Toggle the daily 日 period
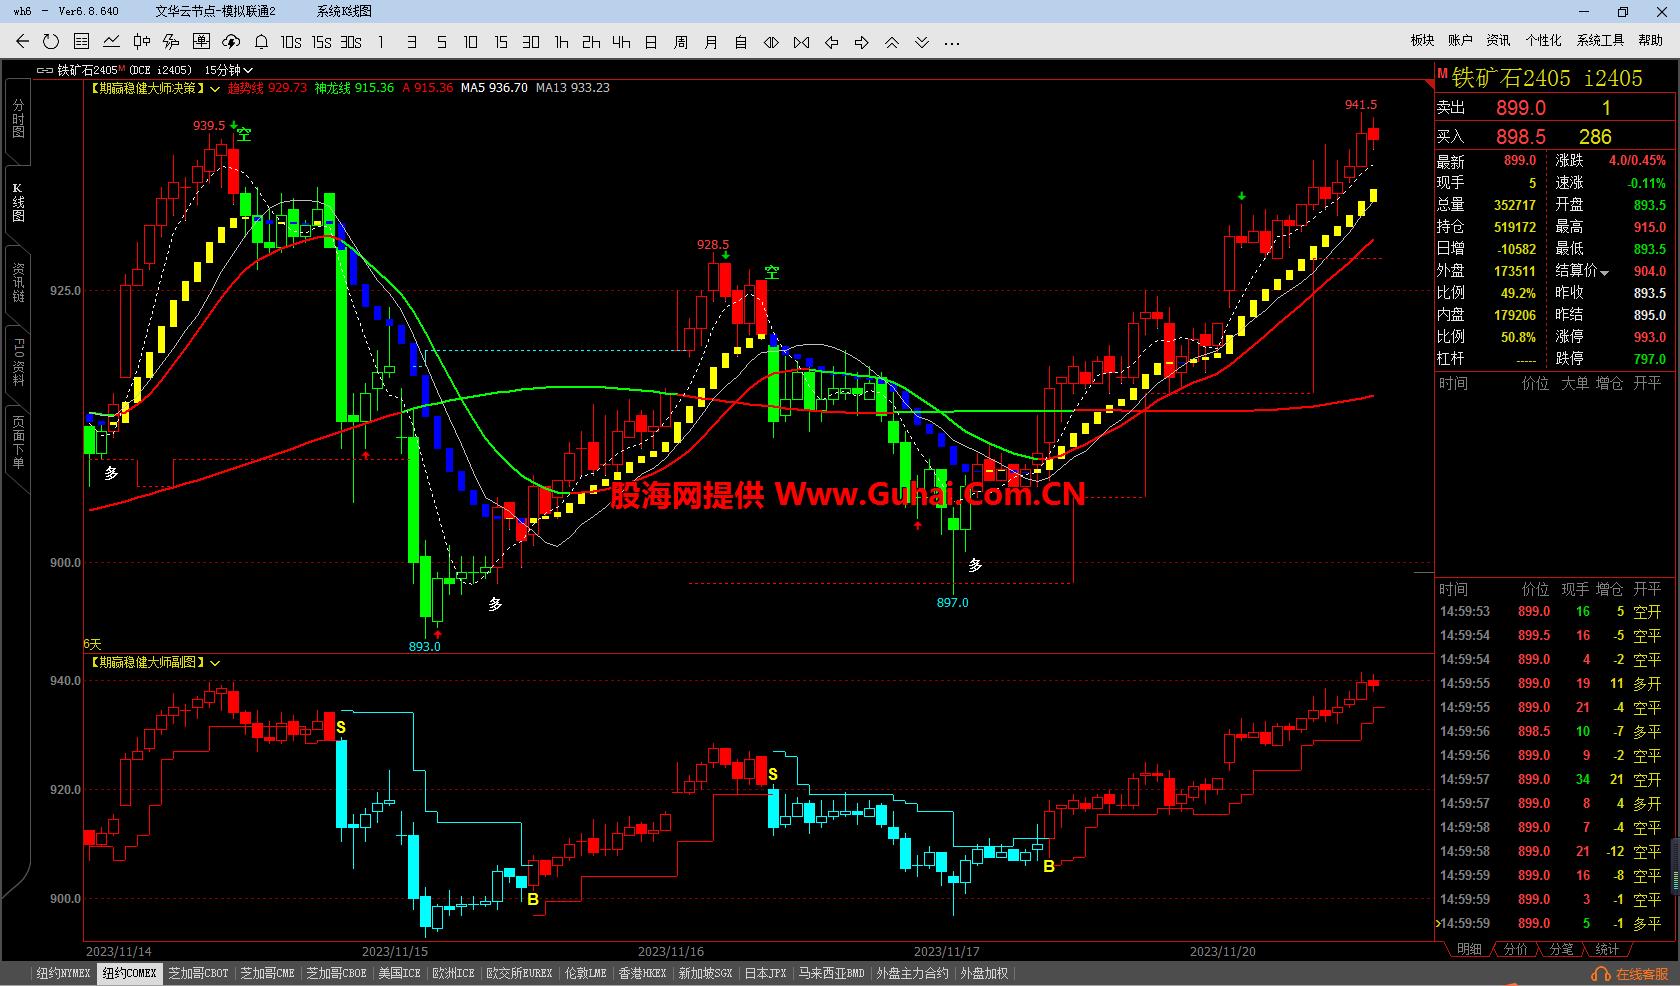Viewport: 1680px width, 986px height. pyautogui.click(x=651, y=42)
